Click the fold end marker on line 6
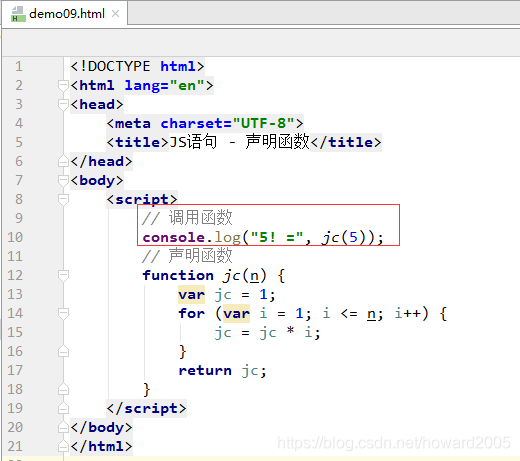Image resolution: width=520 pixels, height=461 pixels. 63,161
